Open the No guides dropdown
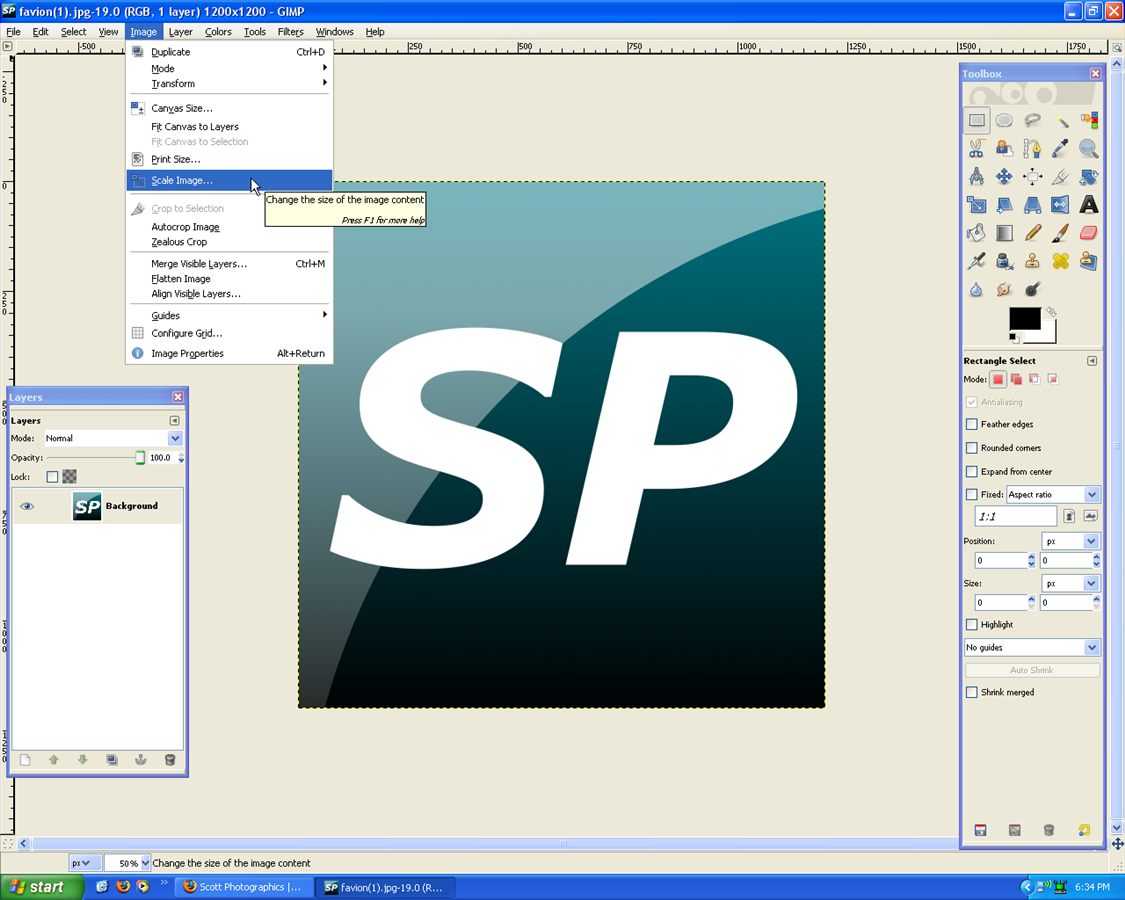Image resolution: width=1125 pixels, height=900 pixels. coord(1032,647)
